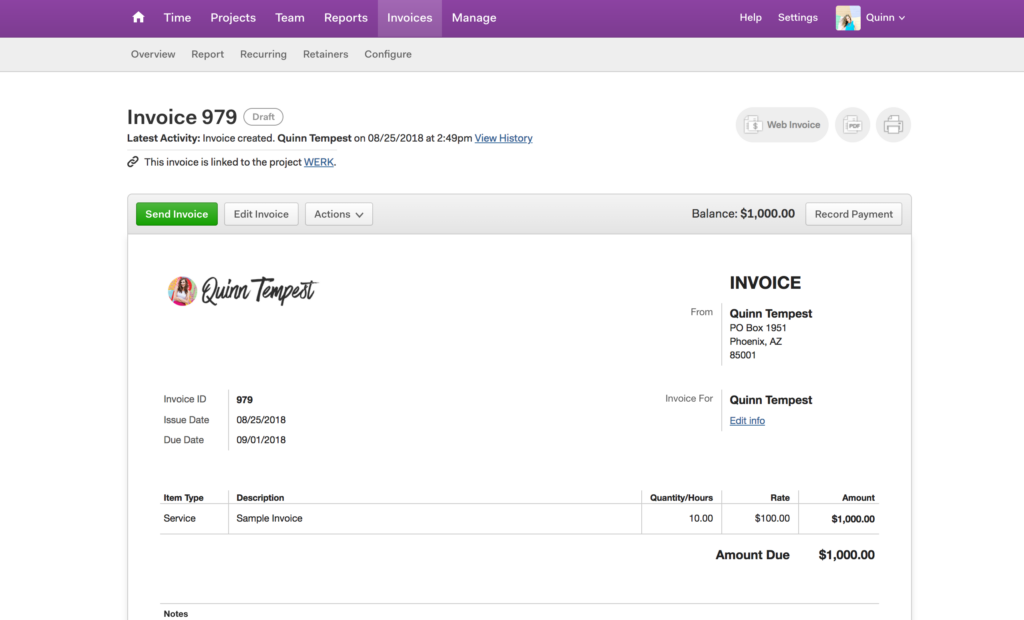Image resolution: width=1024 pixels, height=620 pixels.
Task: Click the issue date 08/25/2018
Action: click(261, 420)
